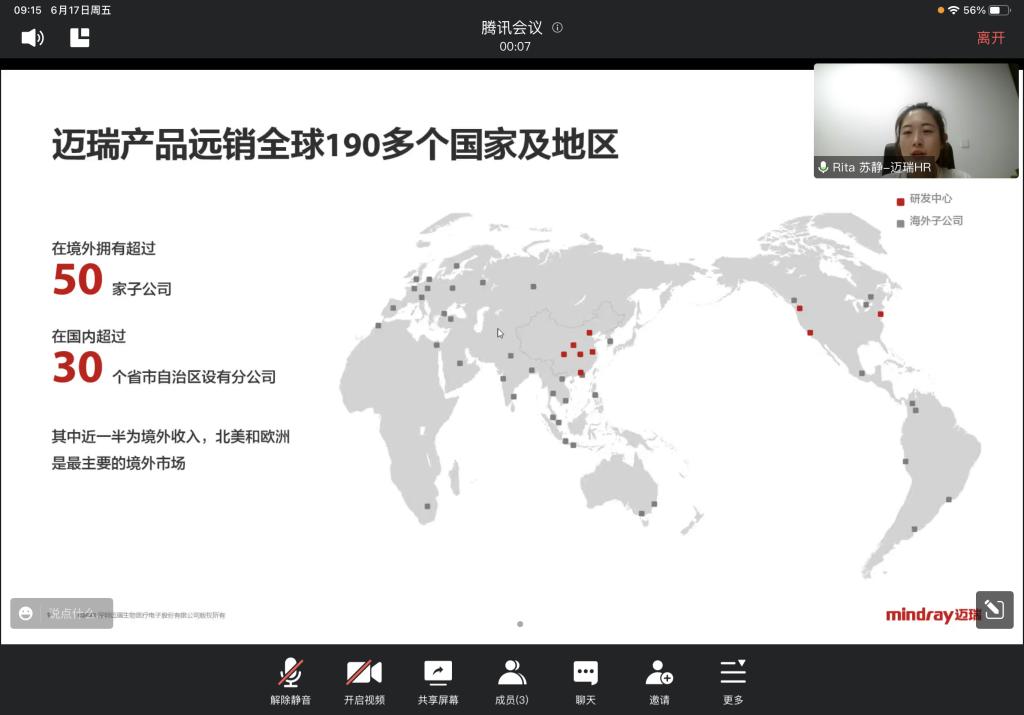Click the slide title 迈瑞产品远销全球190多个国家及地区

click(335, 145)
